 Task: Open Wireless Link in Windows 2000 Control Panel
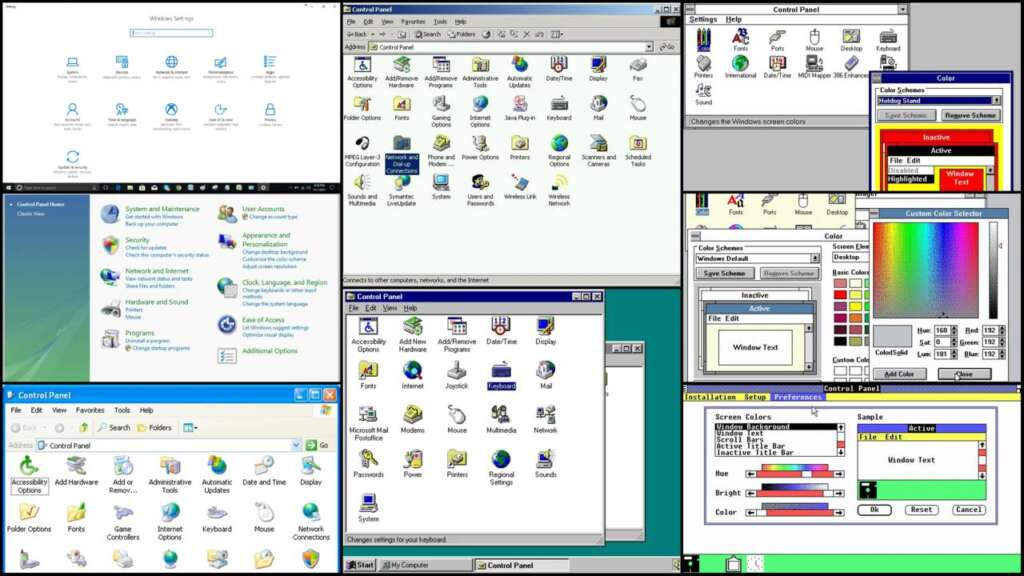coord(520,187)
